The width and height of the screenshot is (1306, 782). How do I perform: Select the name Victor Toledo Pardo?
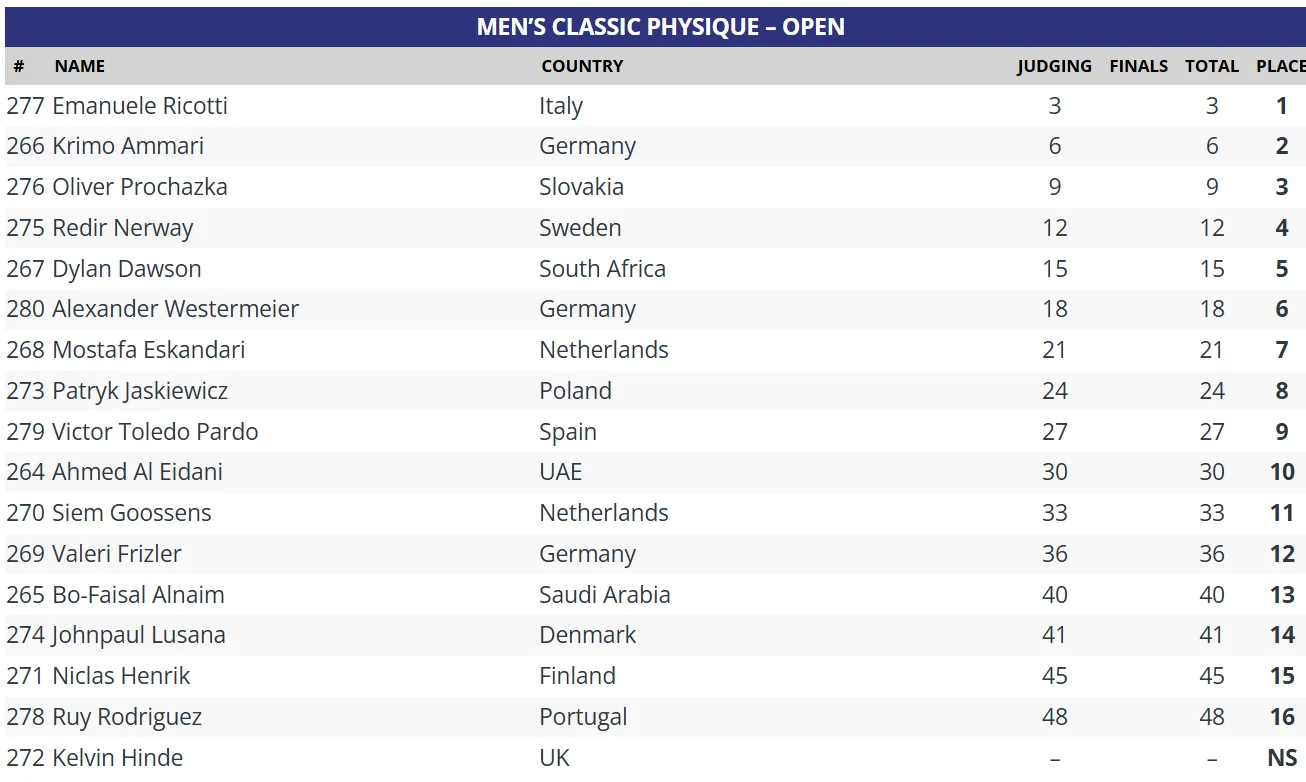click(155, 432)
